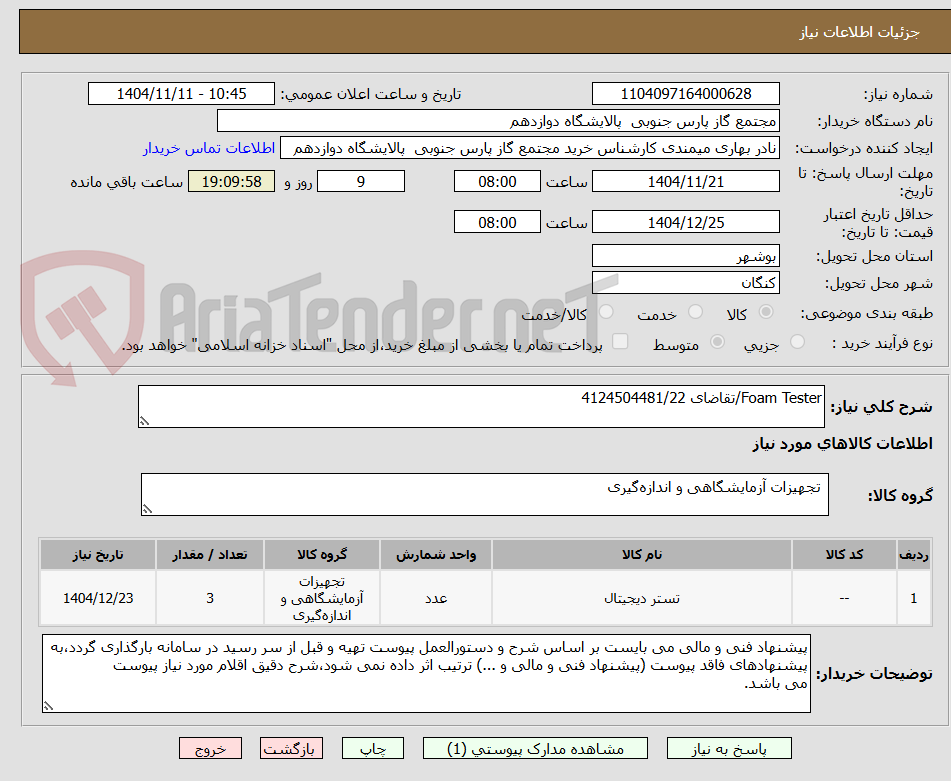Viewport: 951px width, 781px height.
Task: Open اطلاعات تماس خریدار link
Action: 209,149
